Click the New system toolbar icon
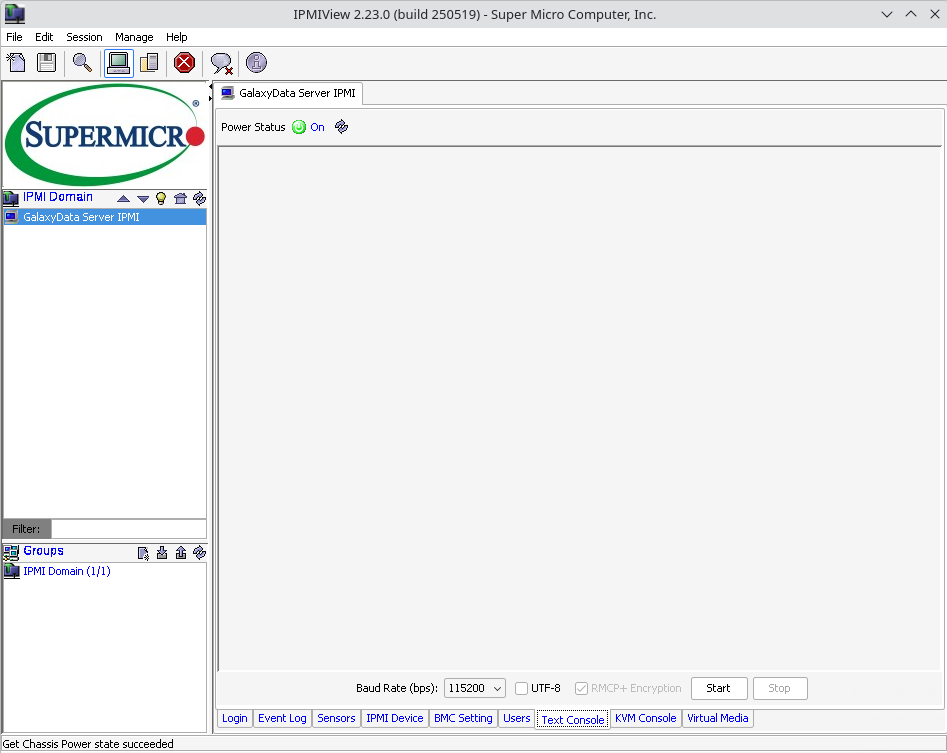 16,62
